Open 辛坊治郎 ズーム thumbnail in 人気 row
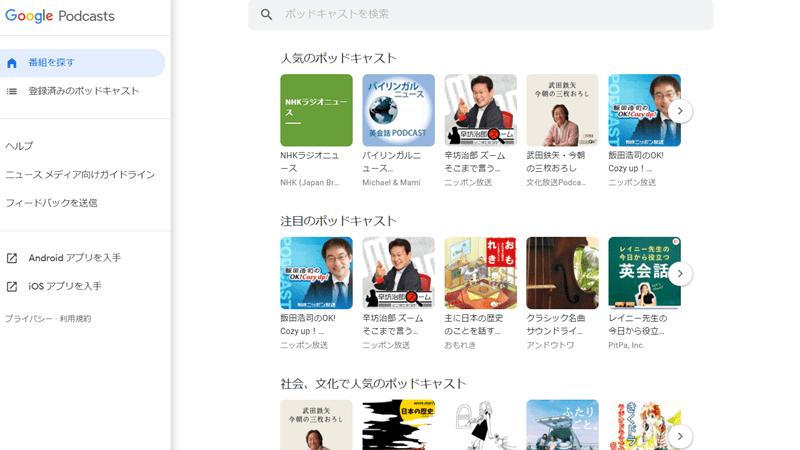This screenshot has height=450, width=800. pyautogui.click(x=481, y=110)
